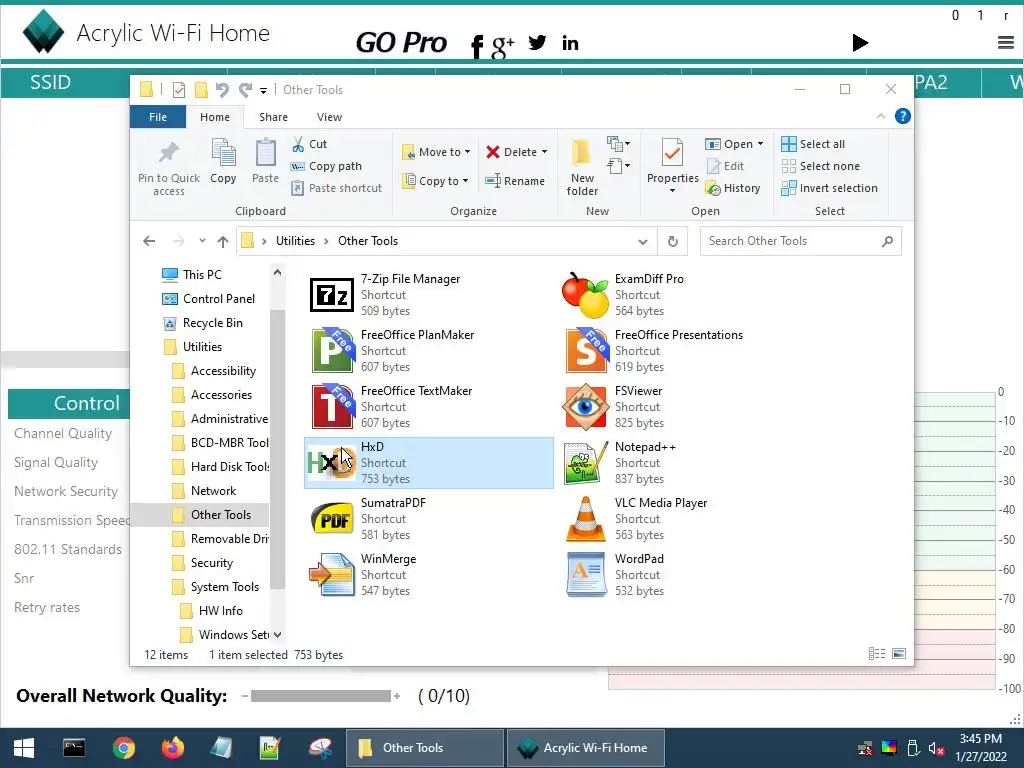This screenshot has width=1024, height=768.
Task: Refresh the Other Tools folder
Action: tap(673, 242)
